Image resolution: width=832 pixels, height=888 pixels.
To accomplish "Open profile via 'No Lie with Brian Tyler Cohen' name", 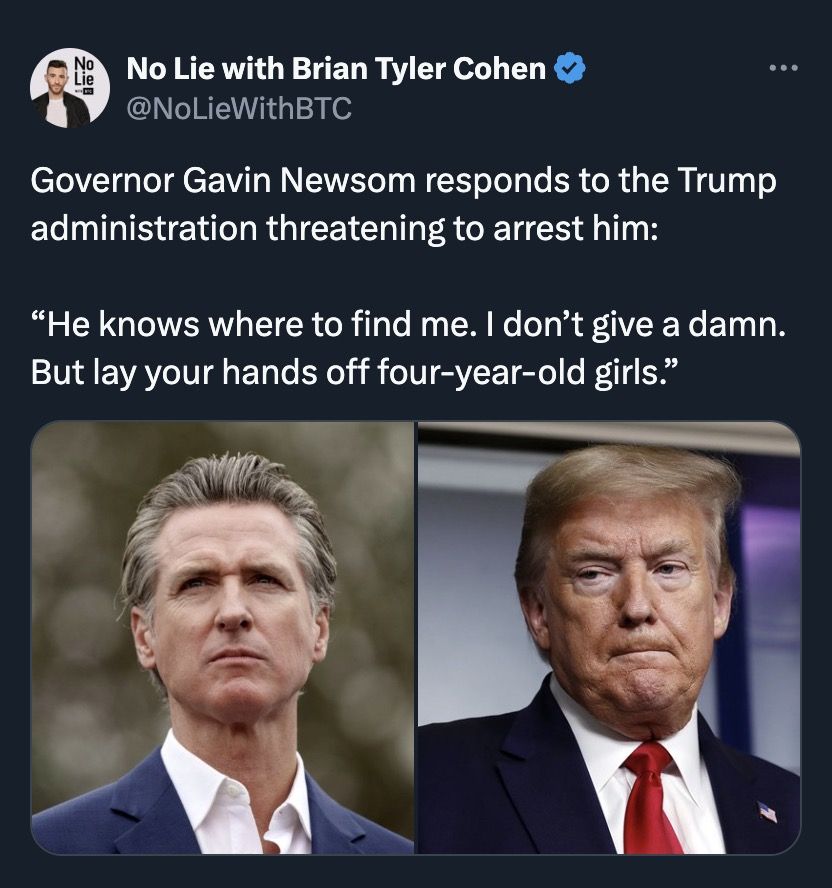I will [336, 69].
